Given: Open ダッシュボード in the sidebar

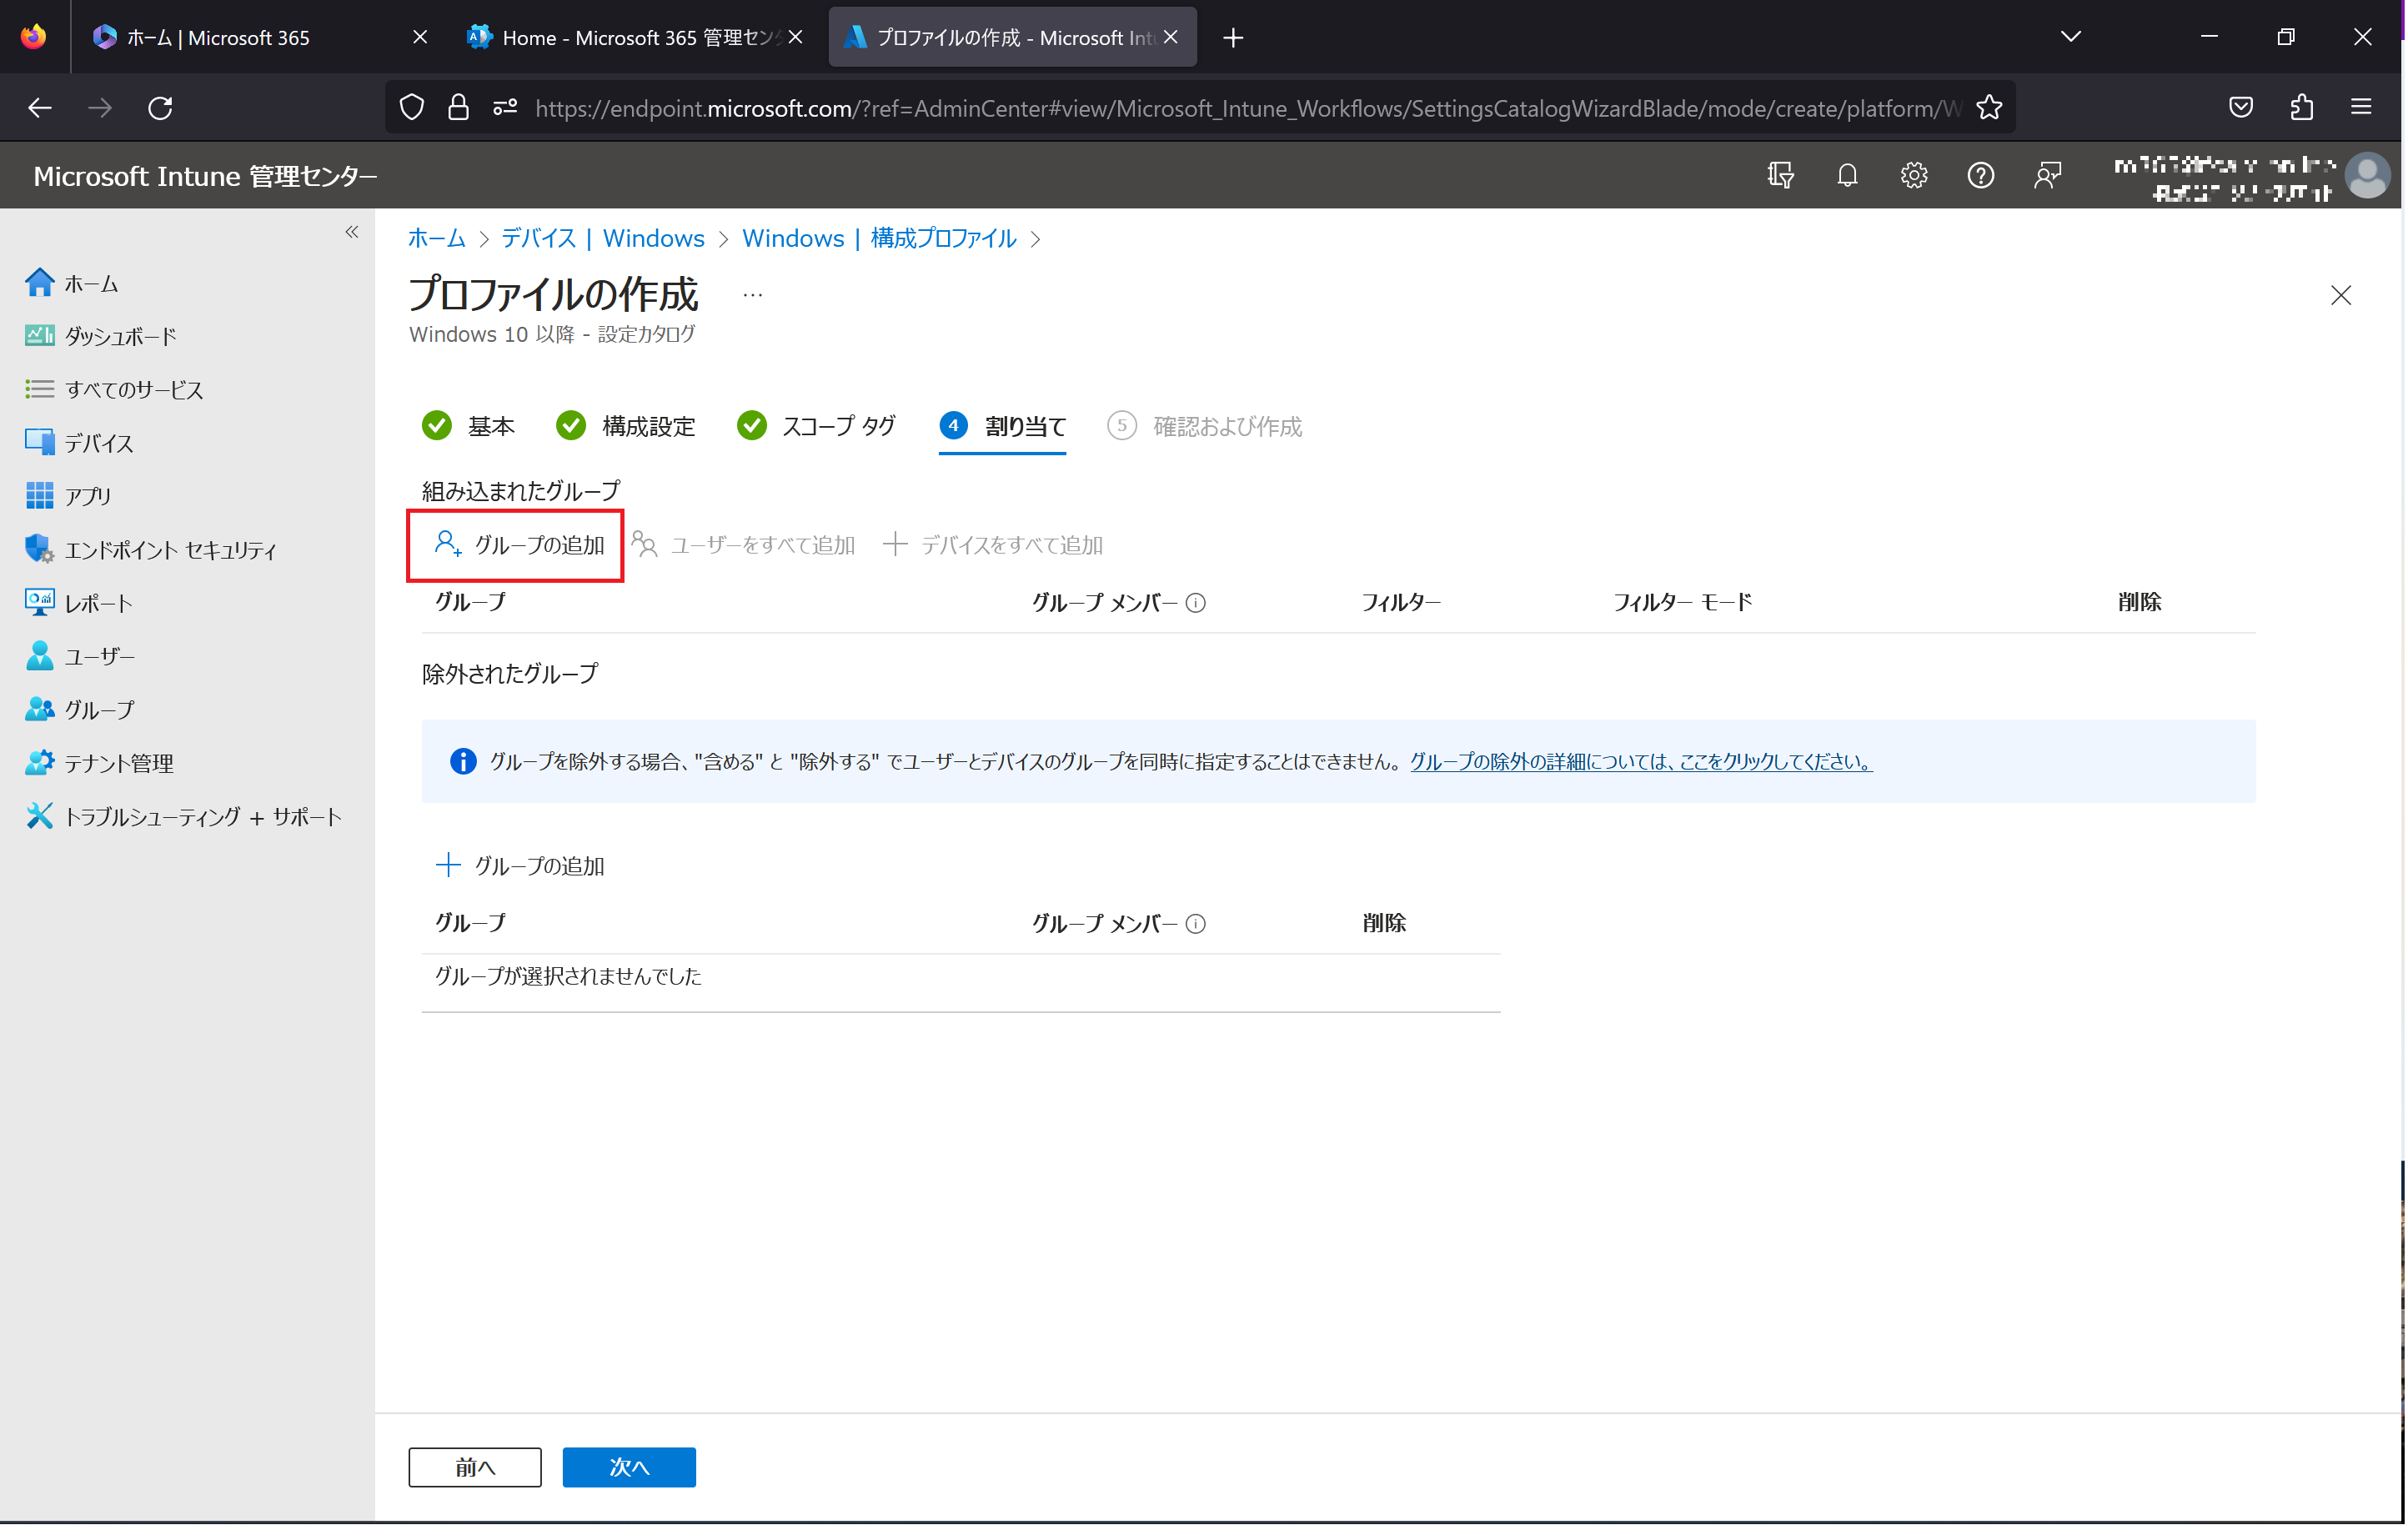Looking at the screenshot, I should (101, 337).
